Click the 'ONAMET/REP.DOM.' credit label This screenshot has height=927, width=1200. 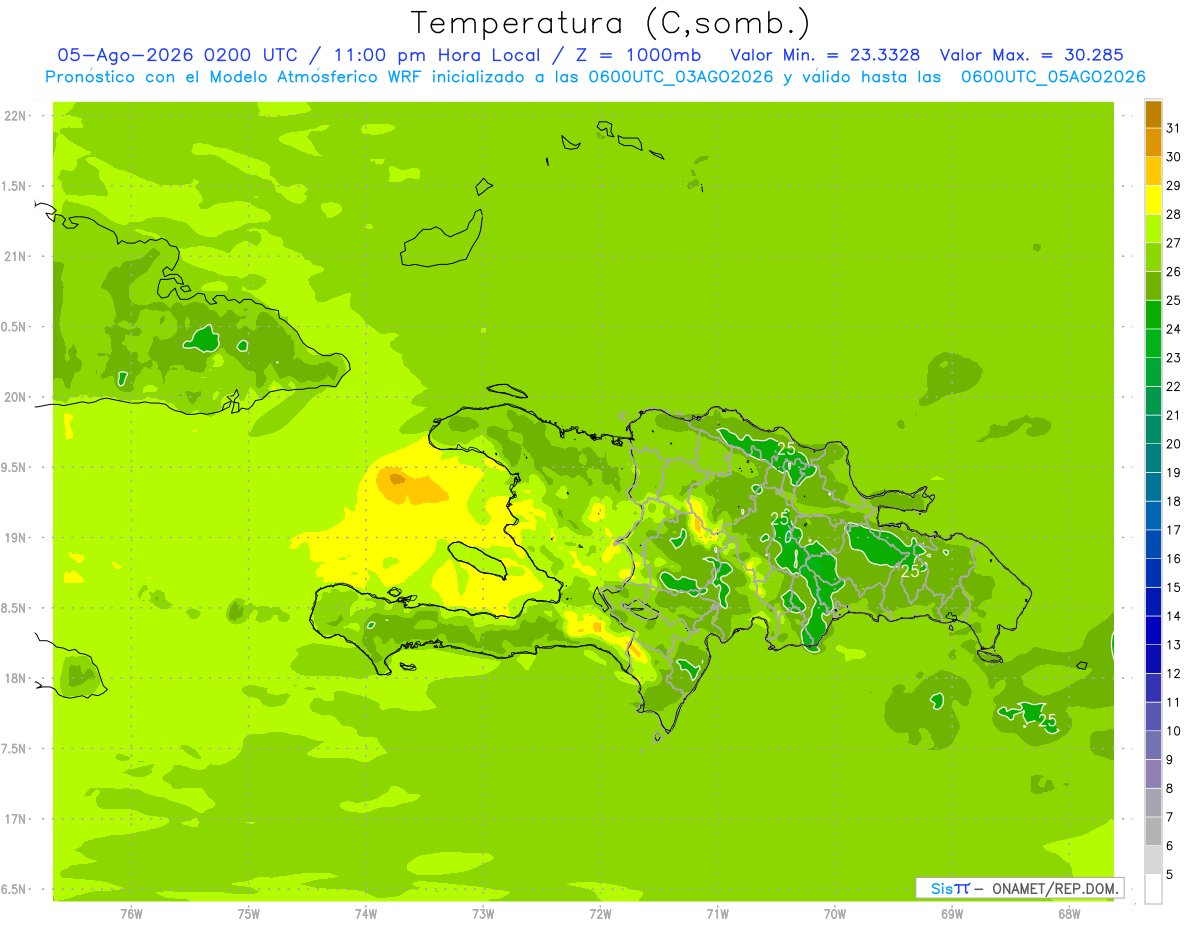(1055, 888)
